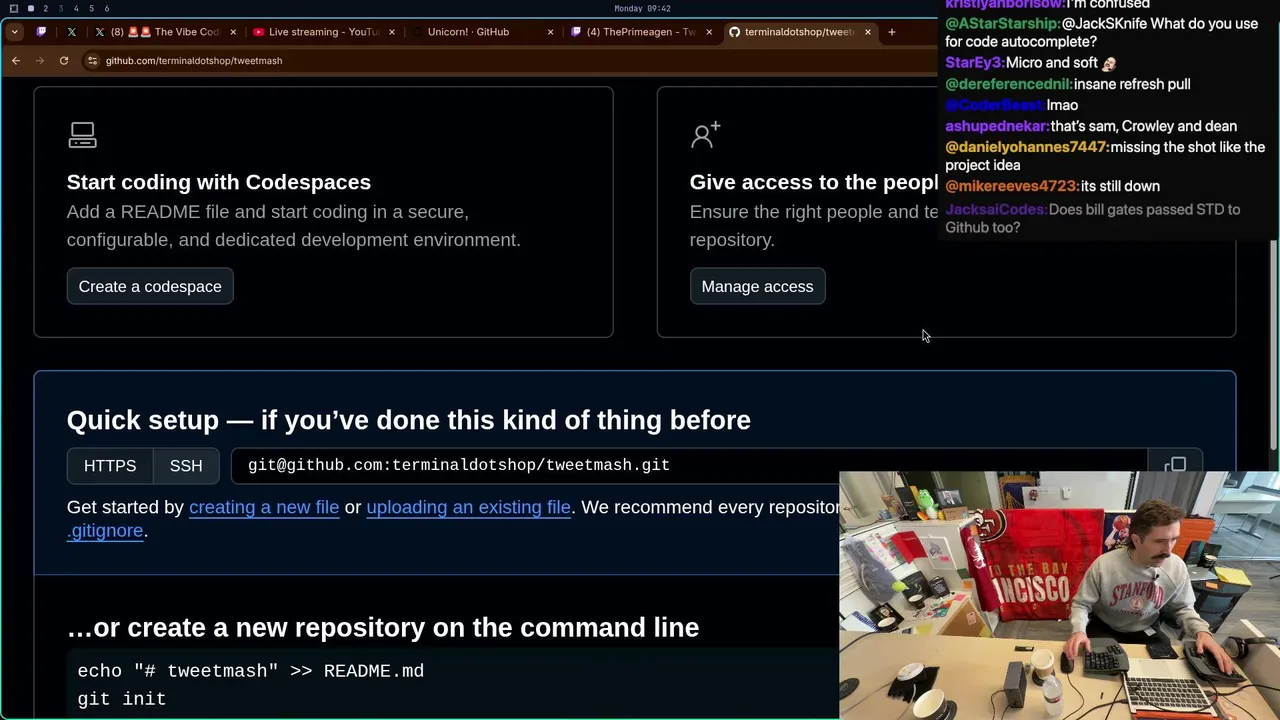Click the Start coding with Codespaces heading
Image resolution: width=1280 pixels, height=720 pixels.
tap(219, 182)
